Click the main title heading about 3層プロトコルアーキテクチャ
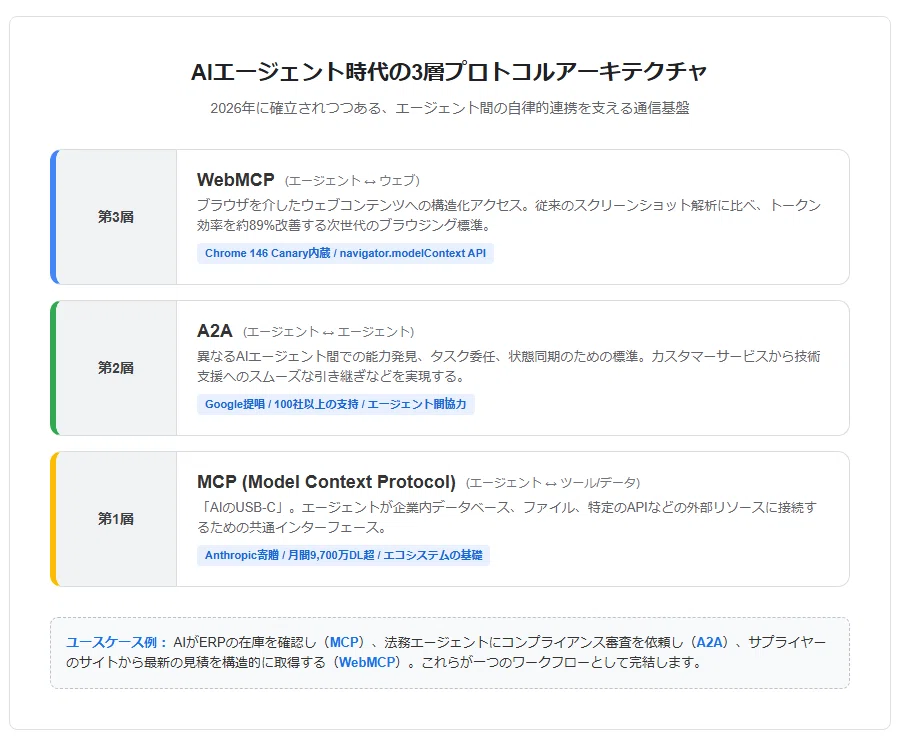 point(449,72)
